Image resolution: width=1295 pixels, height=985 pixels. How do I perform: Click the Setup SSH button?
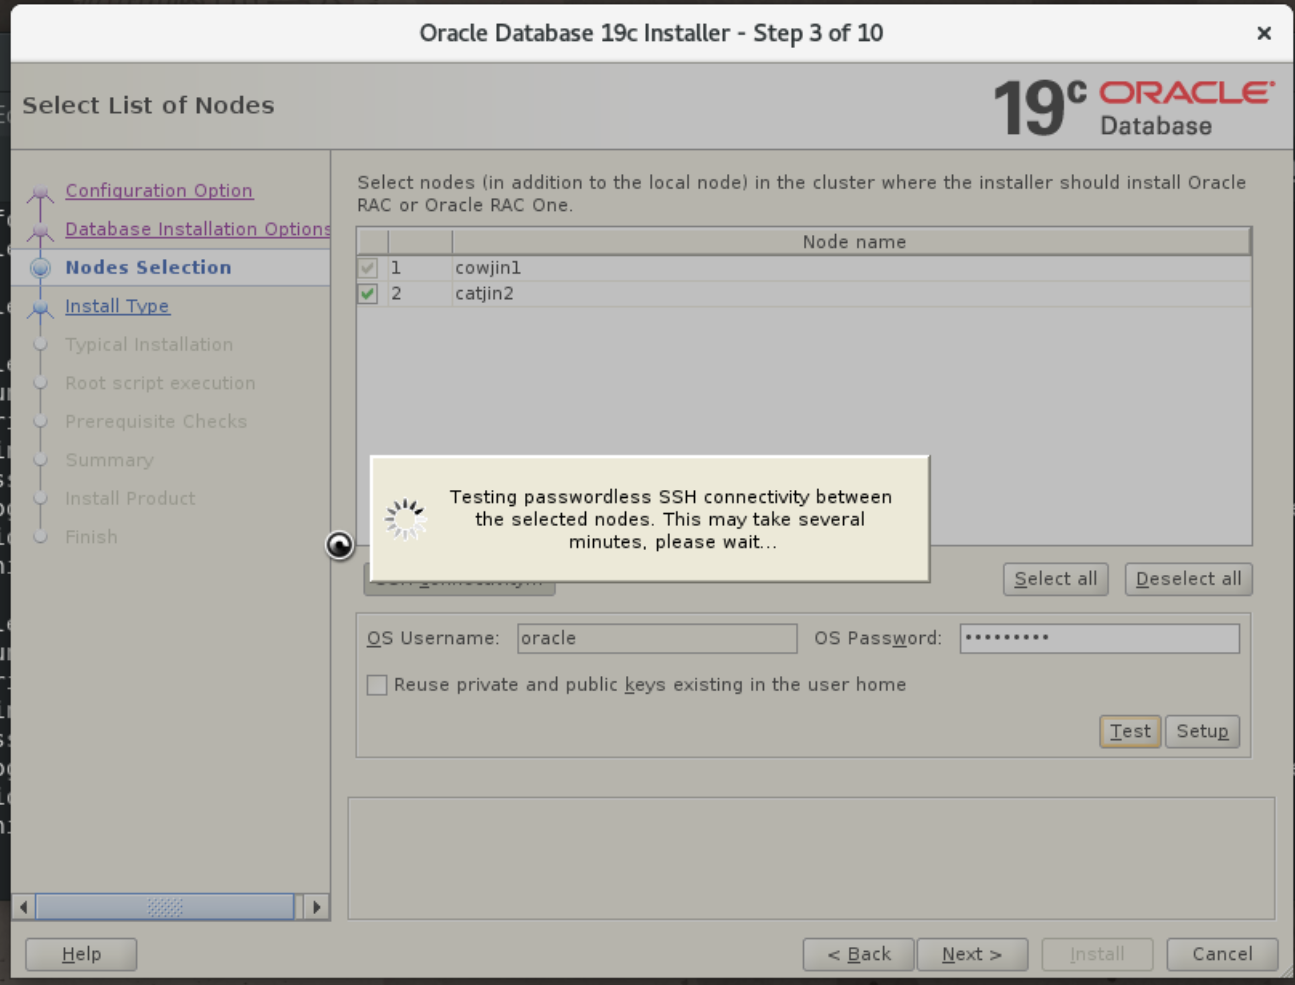click(1202, 731)
